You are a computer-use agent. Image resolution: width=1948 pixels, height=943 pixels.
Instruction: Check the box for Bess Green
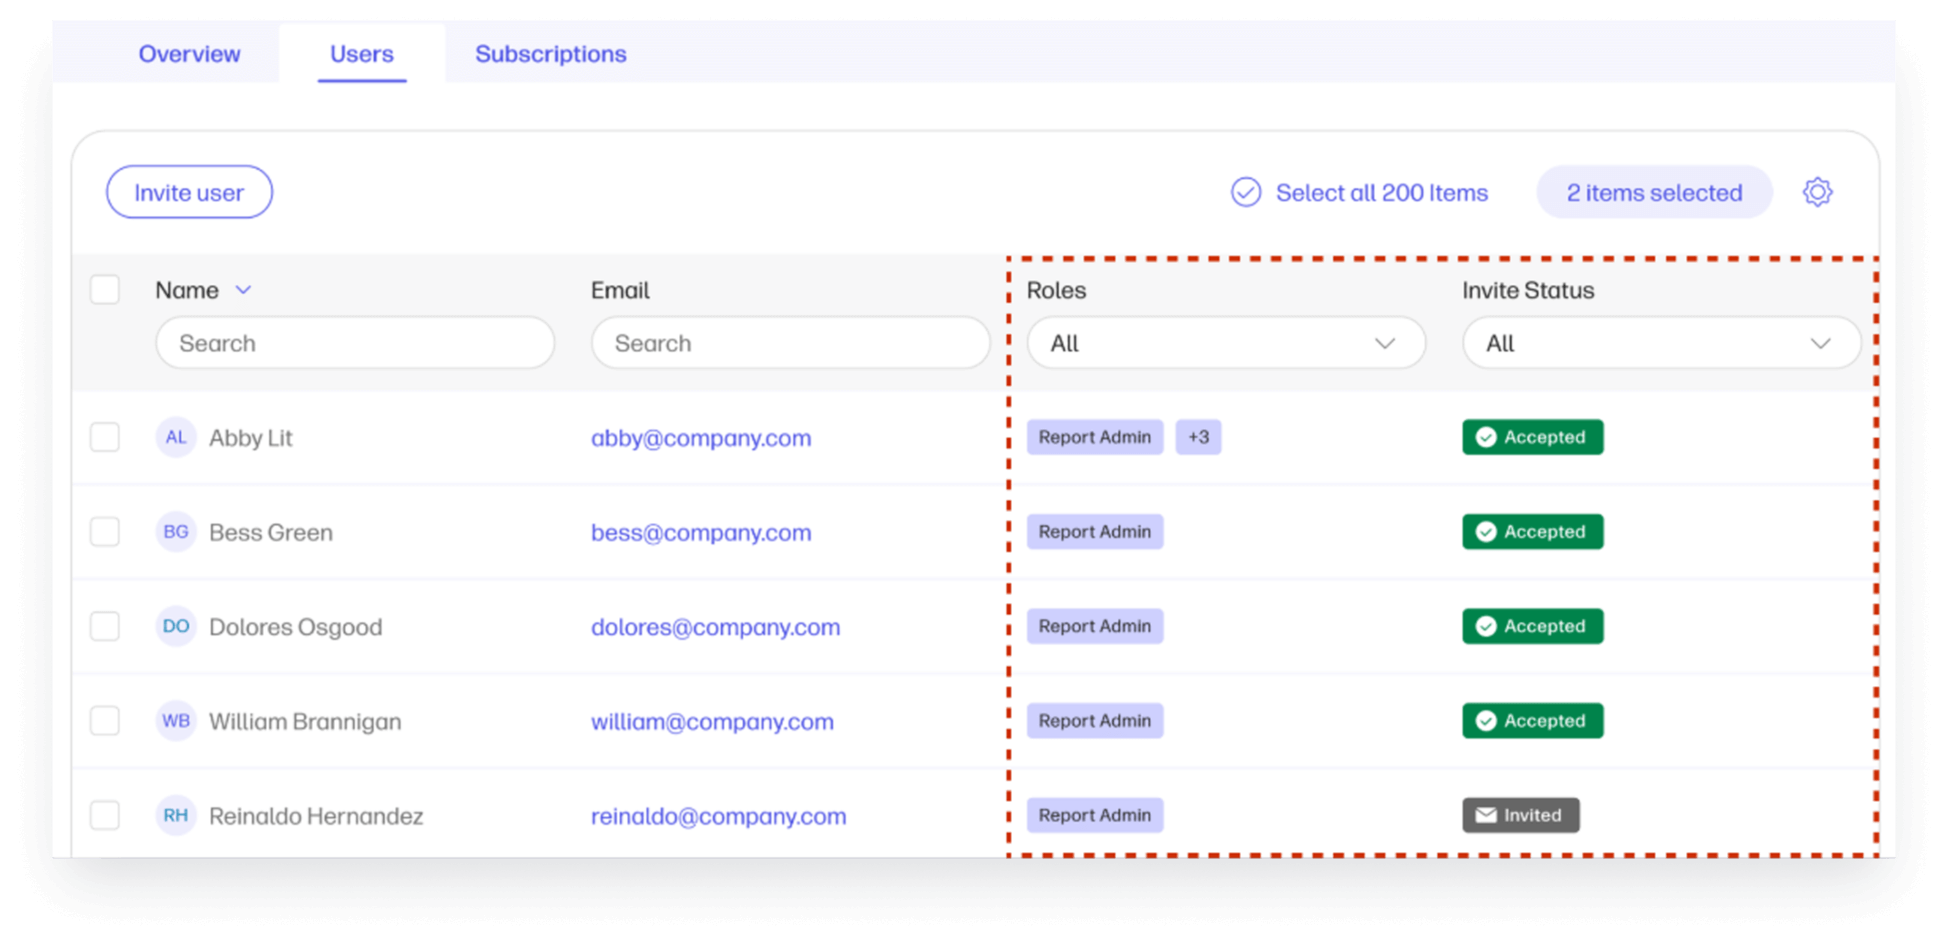[105, 532]
